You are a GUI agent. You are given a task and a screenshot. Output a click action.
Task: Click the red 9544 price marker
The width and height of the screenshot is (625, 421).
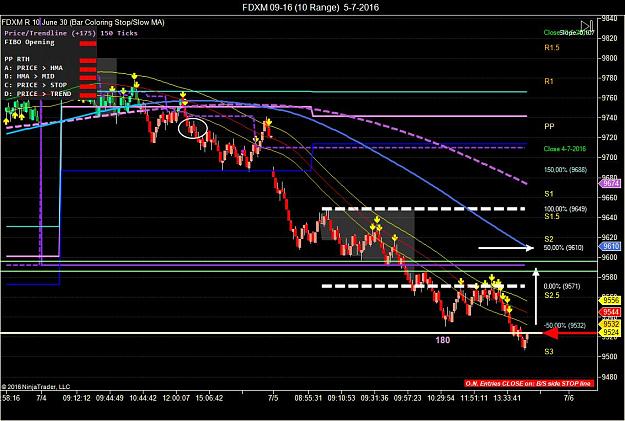point(609,312)
